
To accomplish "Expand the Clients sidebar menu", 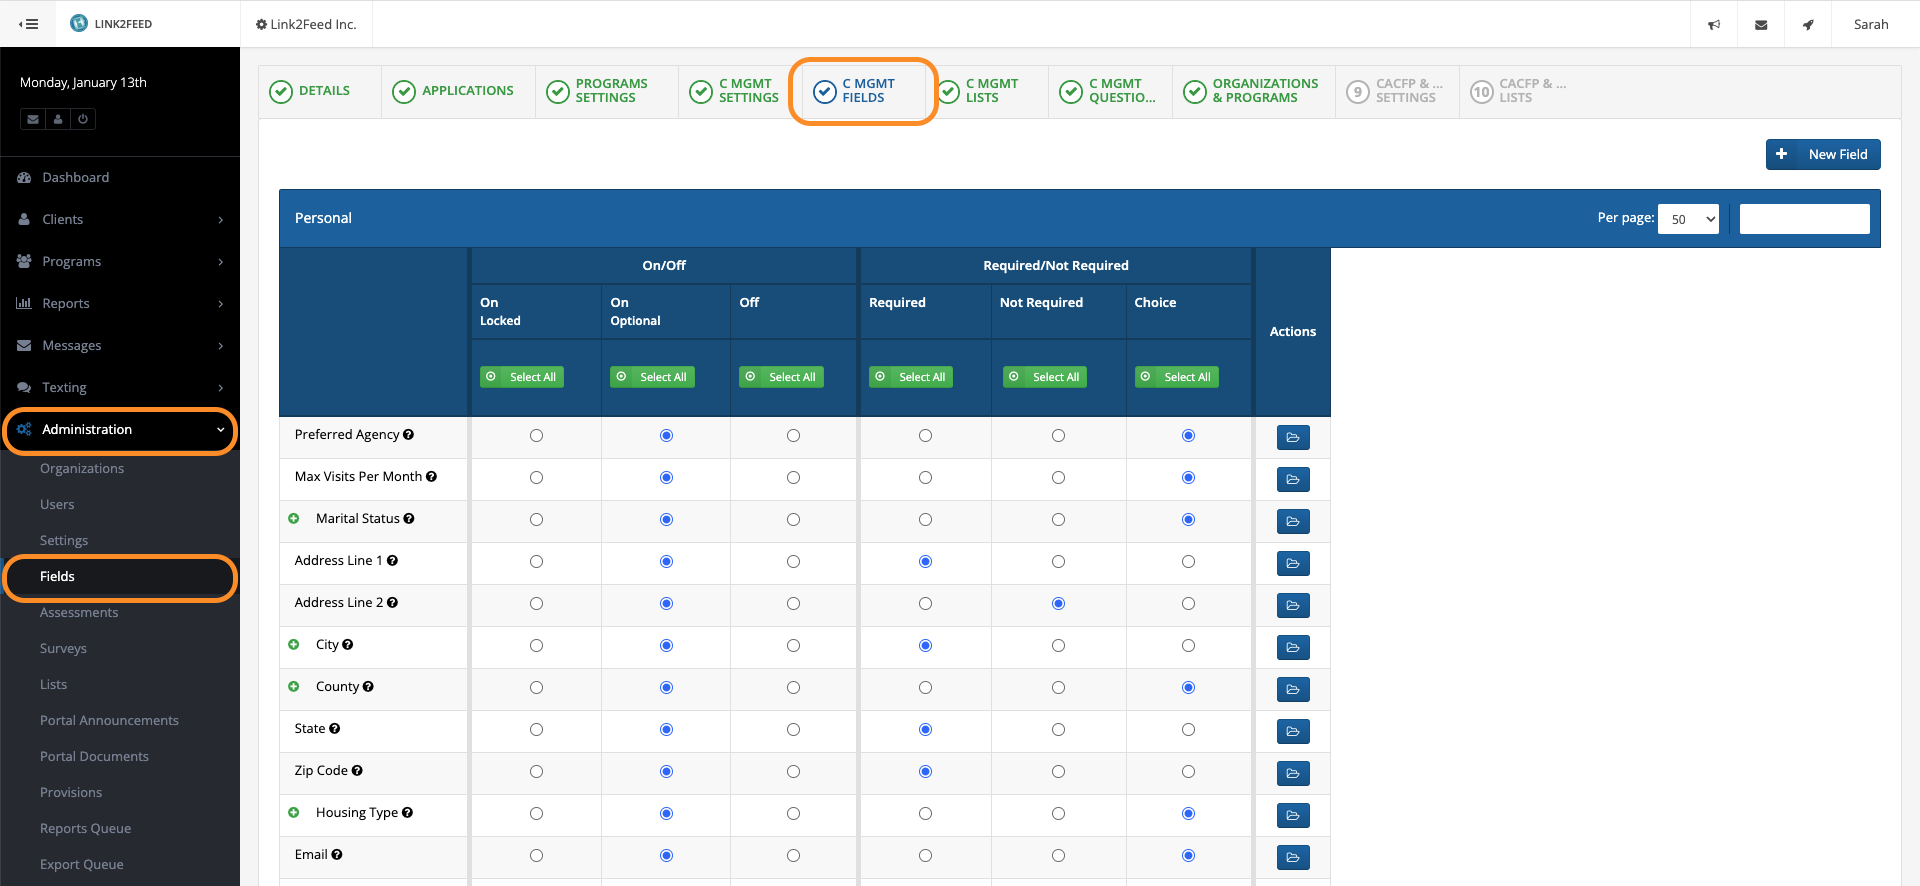I will point(120,219).
